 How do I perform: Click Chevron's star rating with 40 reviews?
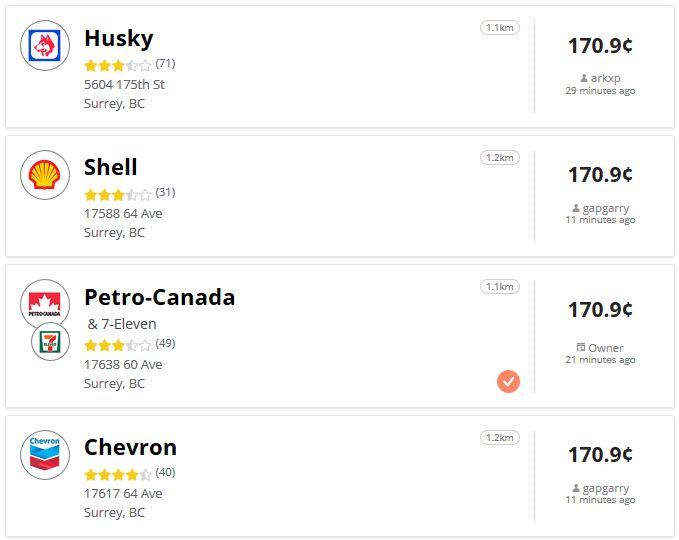(x=118, y=475)
